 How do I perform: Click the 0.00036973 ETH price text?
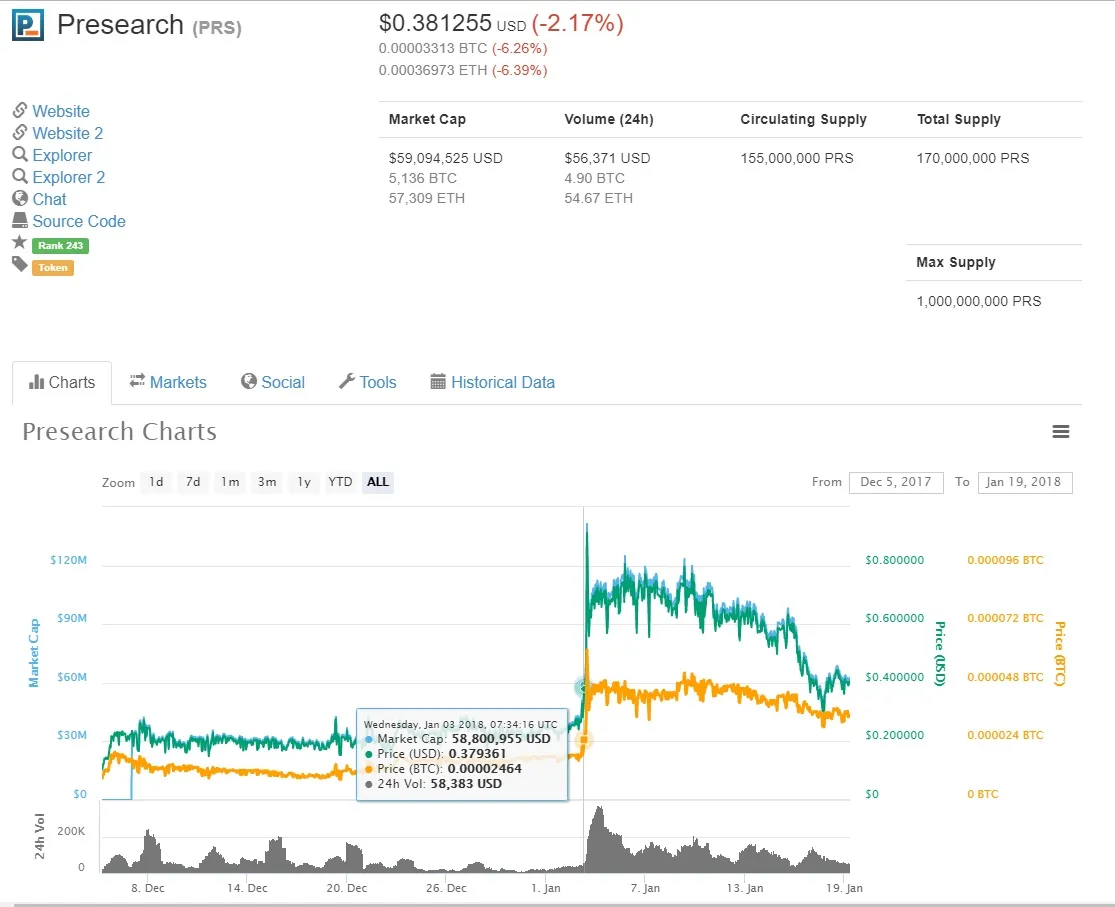433,70
